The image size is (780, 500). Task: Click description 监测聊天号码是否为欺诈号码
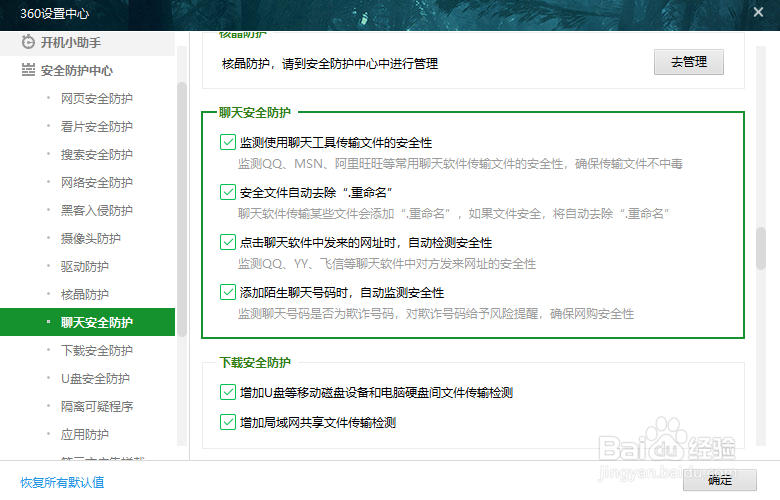(x=436, y=313)
